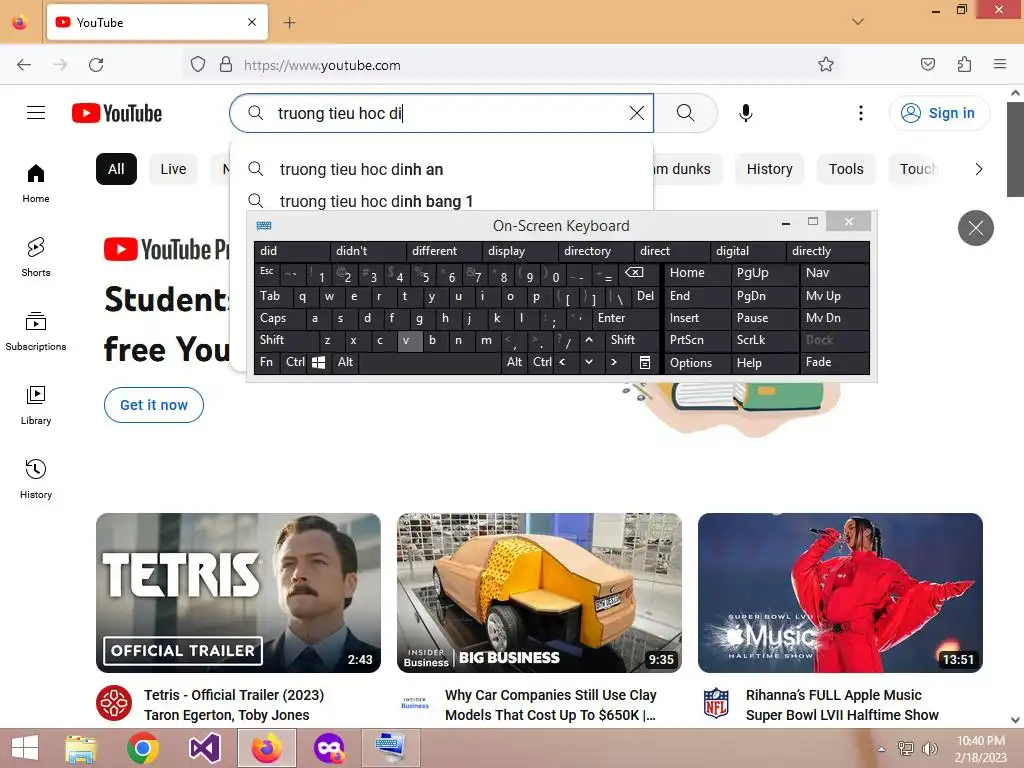
Task: Open Visual Studio from the taskbar
Action: 204,748
